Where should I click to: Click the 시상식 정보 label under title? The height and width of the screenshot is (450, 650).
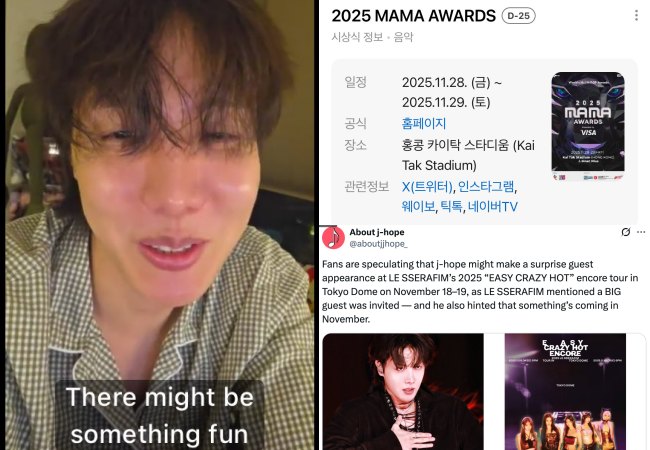[x=357, y=37]
